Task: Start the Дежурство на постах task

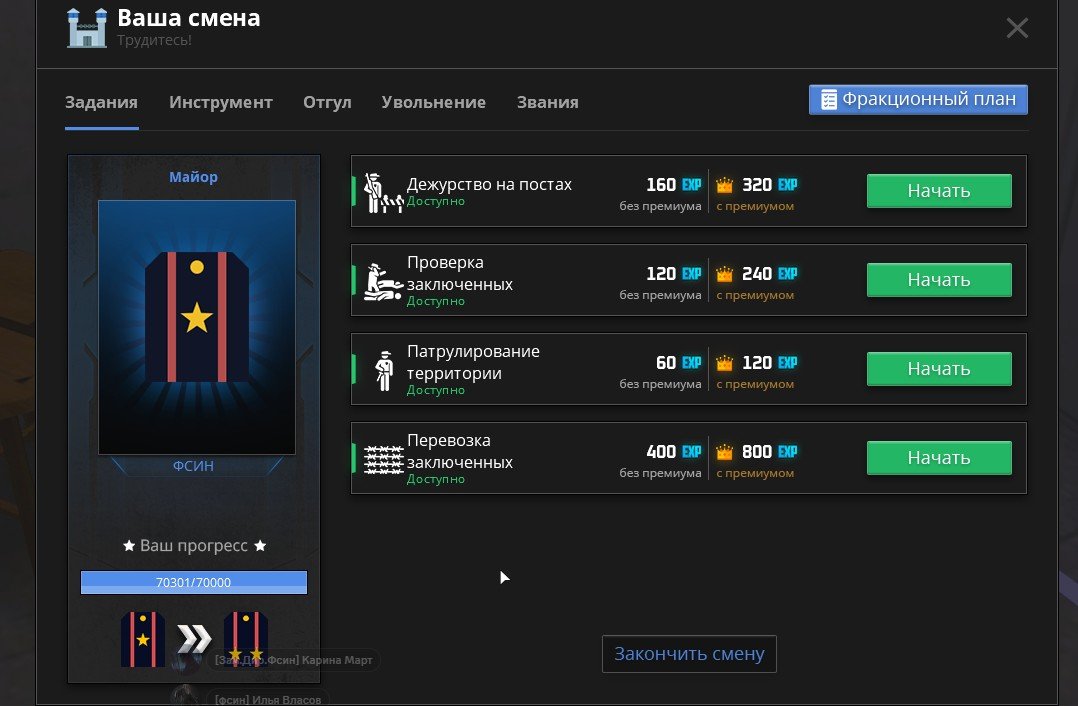Action: click(938, 191)
